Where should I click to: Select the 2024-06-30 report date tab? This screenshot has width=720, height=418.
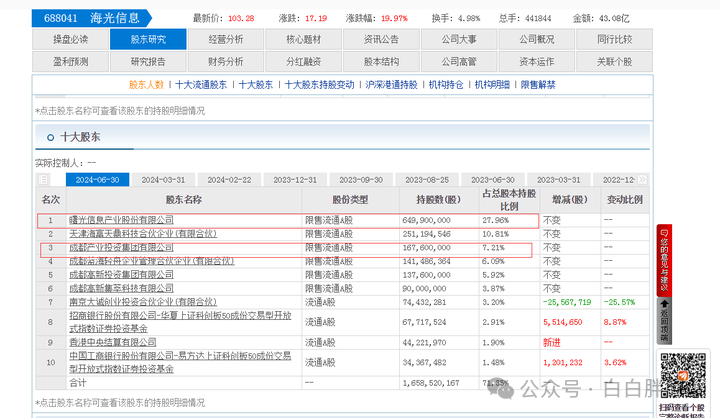97,180
